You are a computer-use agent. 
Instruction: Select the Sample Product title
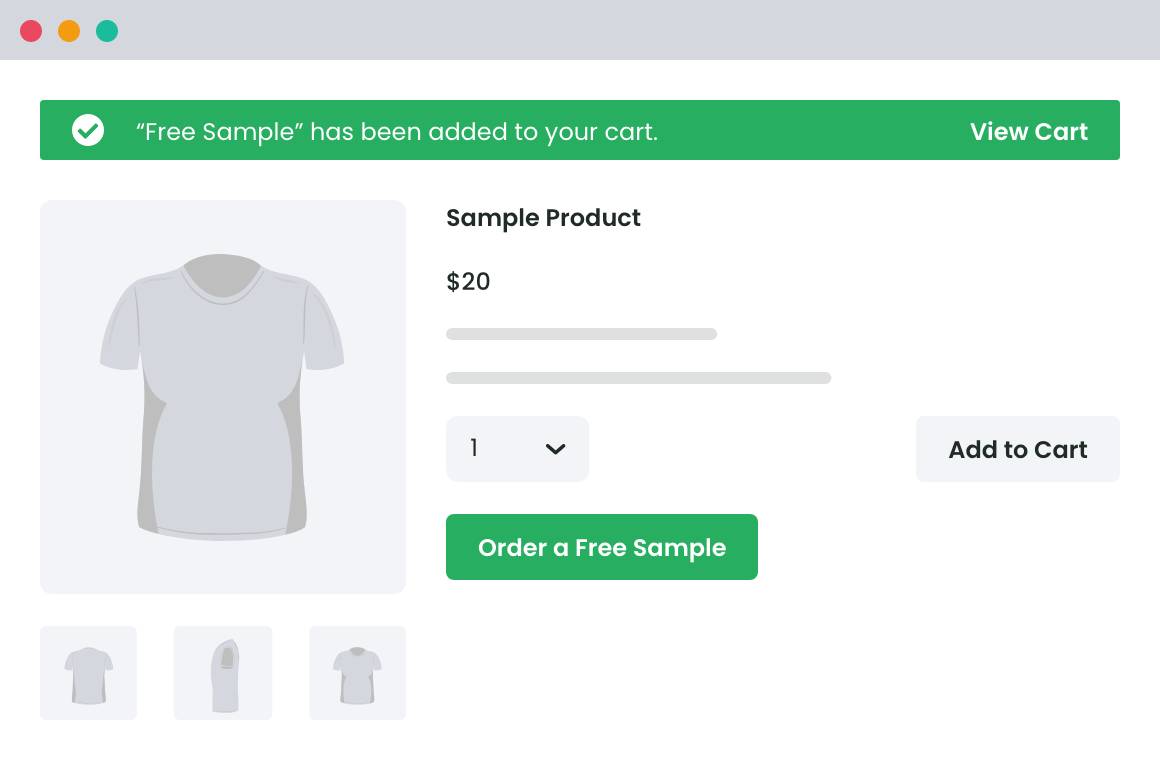click(x=543, y=218)
